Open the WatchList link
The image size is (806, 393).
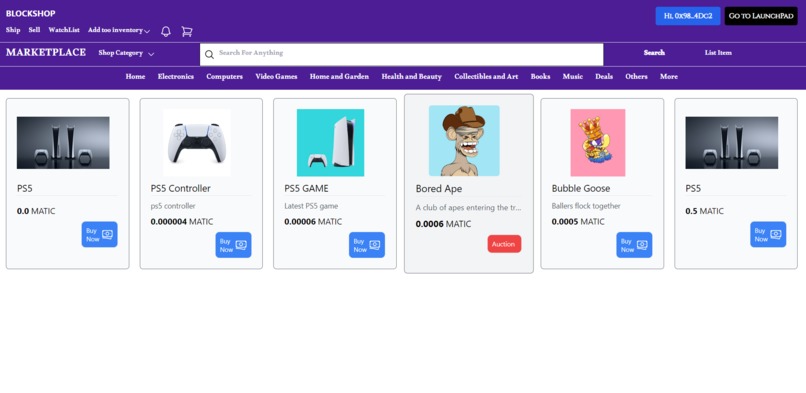tap(64, 30)
